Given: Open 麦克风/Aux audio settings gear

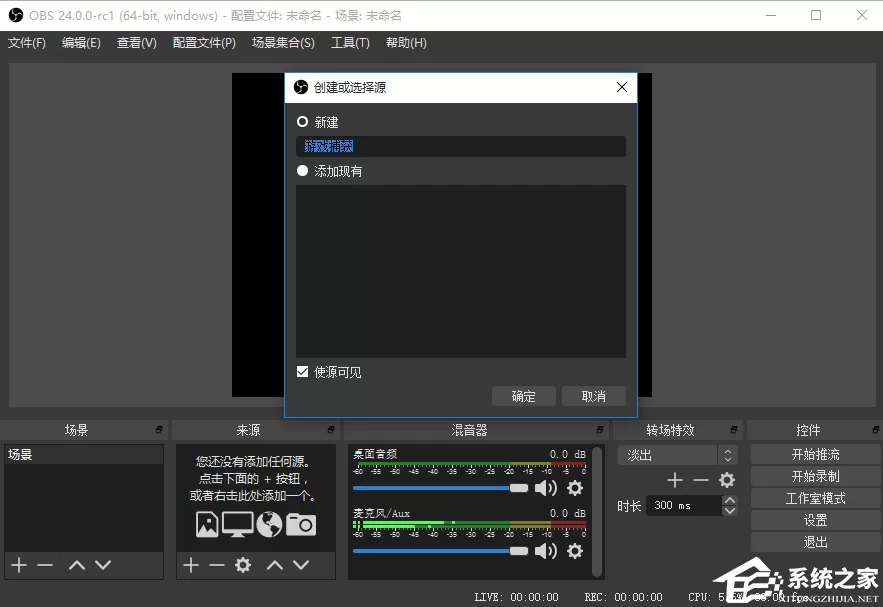Looking at the screenshot, I should (574, 551).
